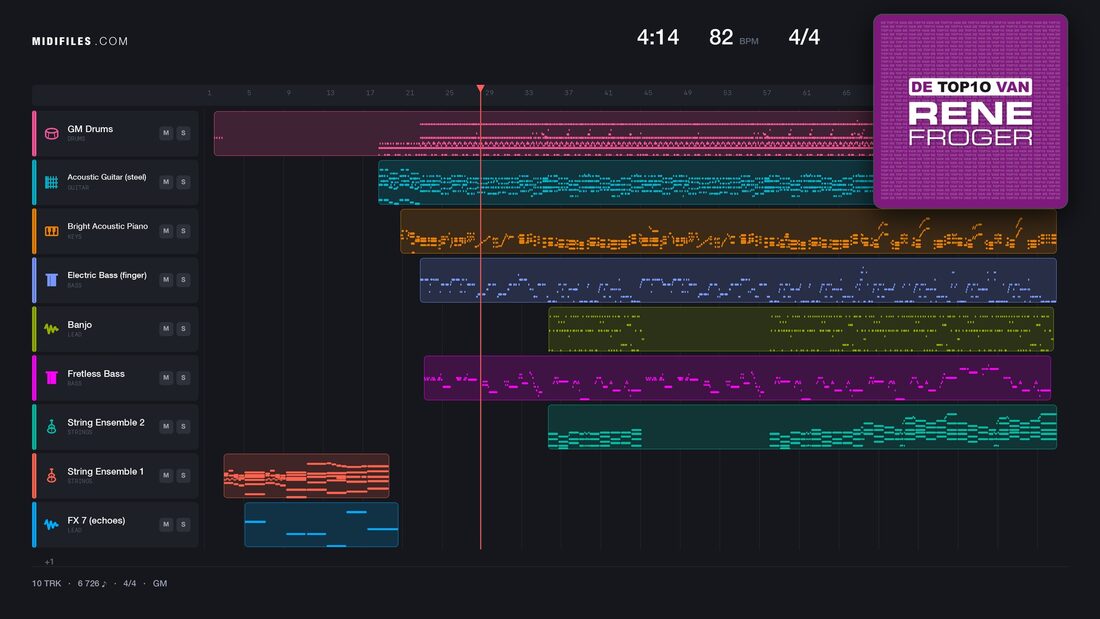Select the FX 7 (echoes) track name
This screenshot has height=619, width=1100.
pos(96,521)
